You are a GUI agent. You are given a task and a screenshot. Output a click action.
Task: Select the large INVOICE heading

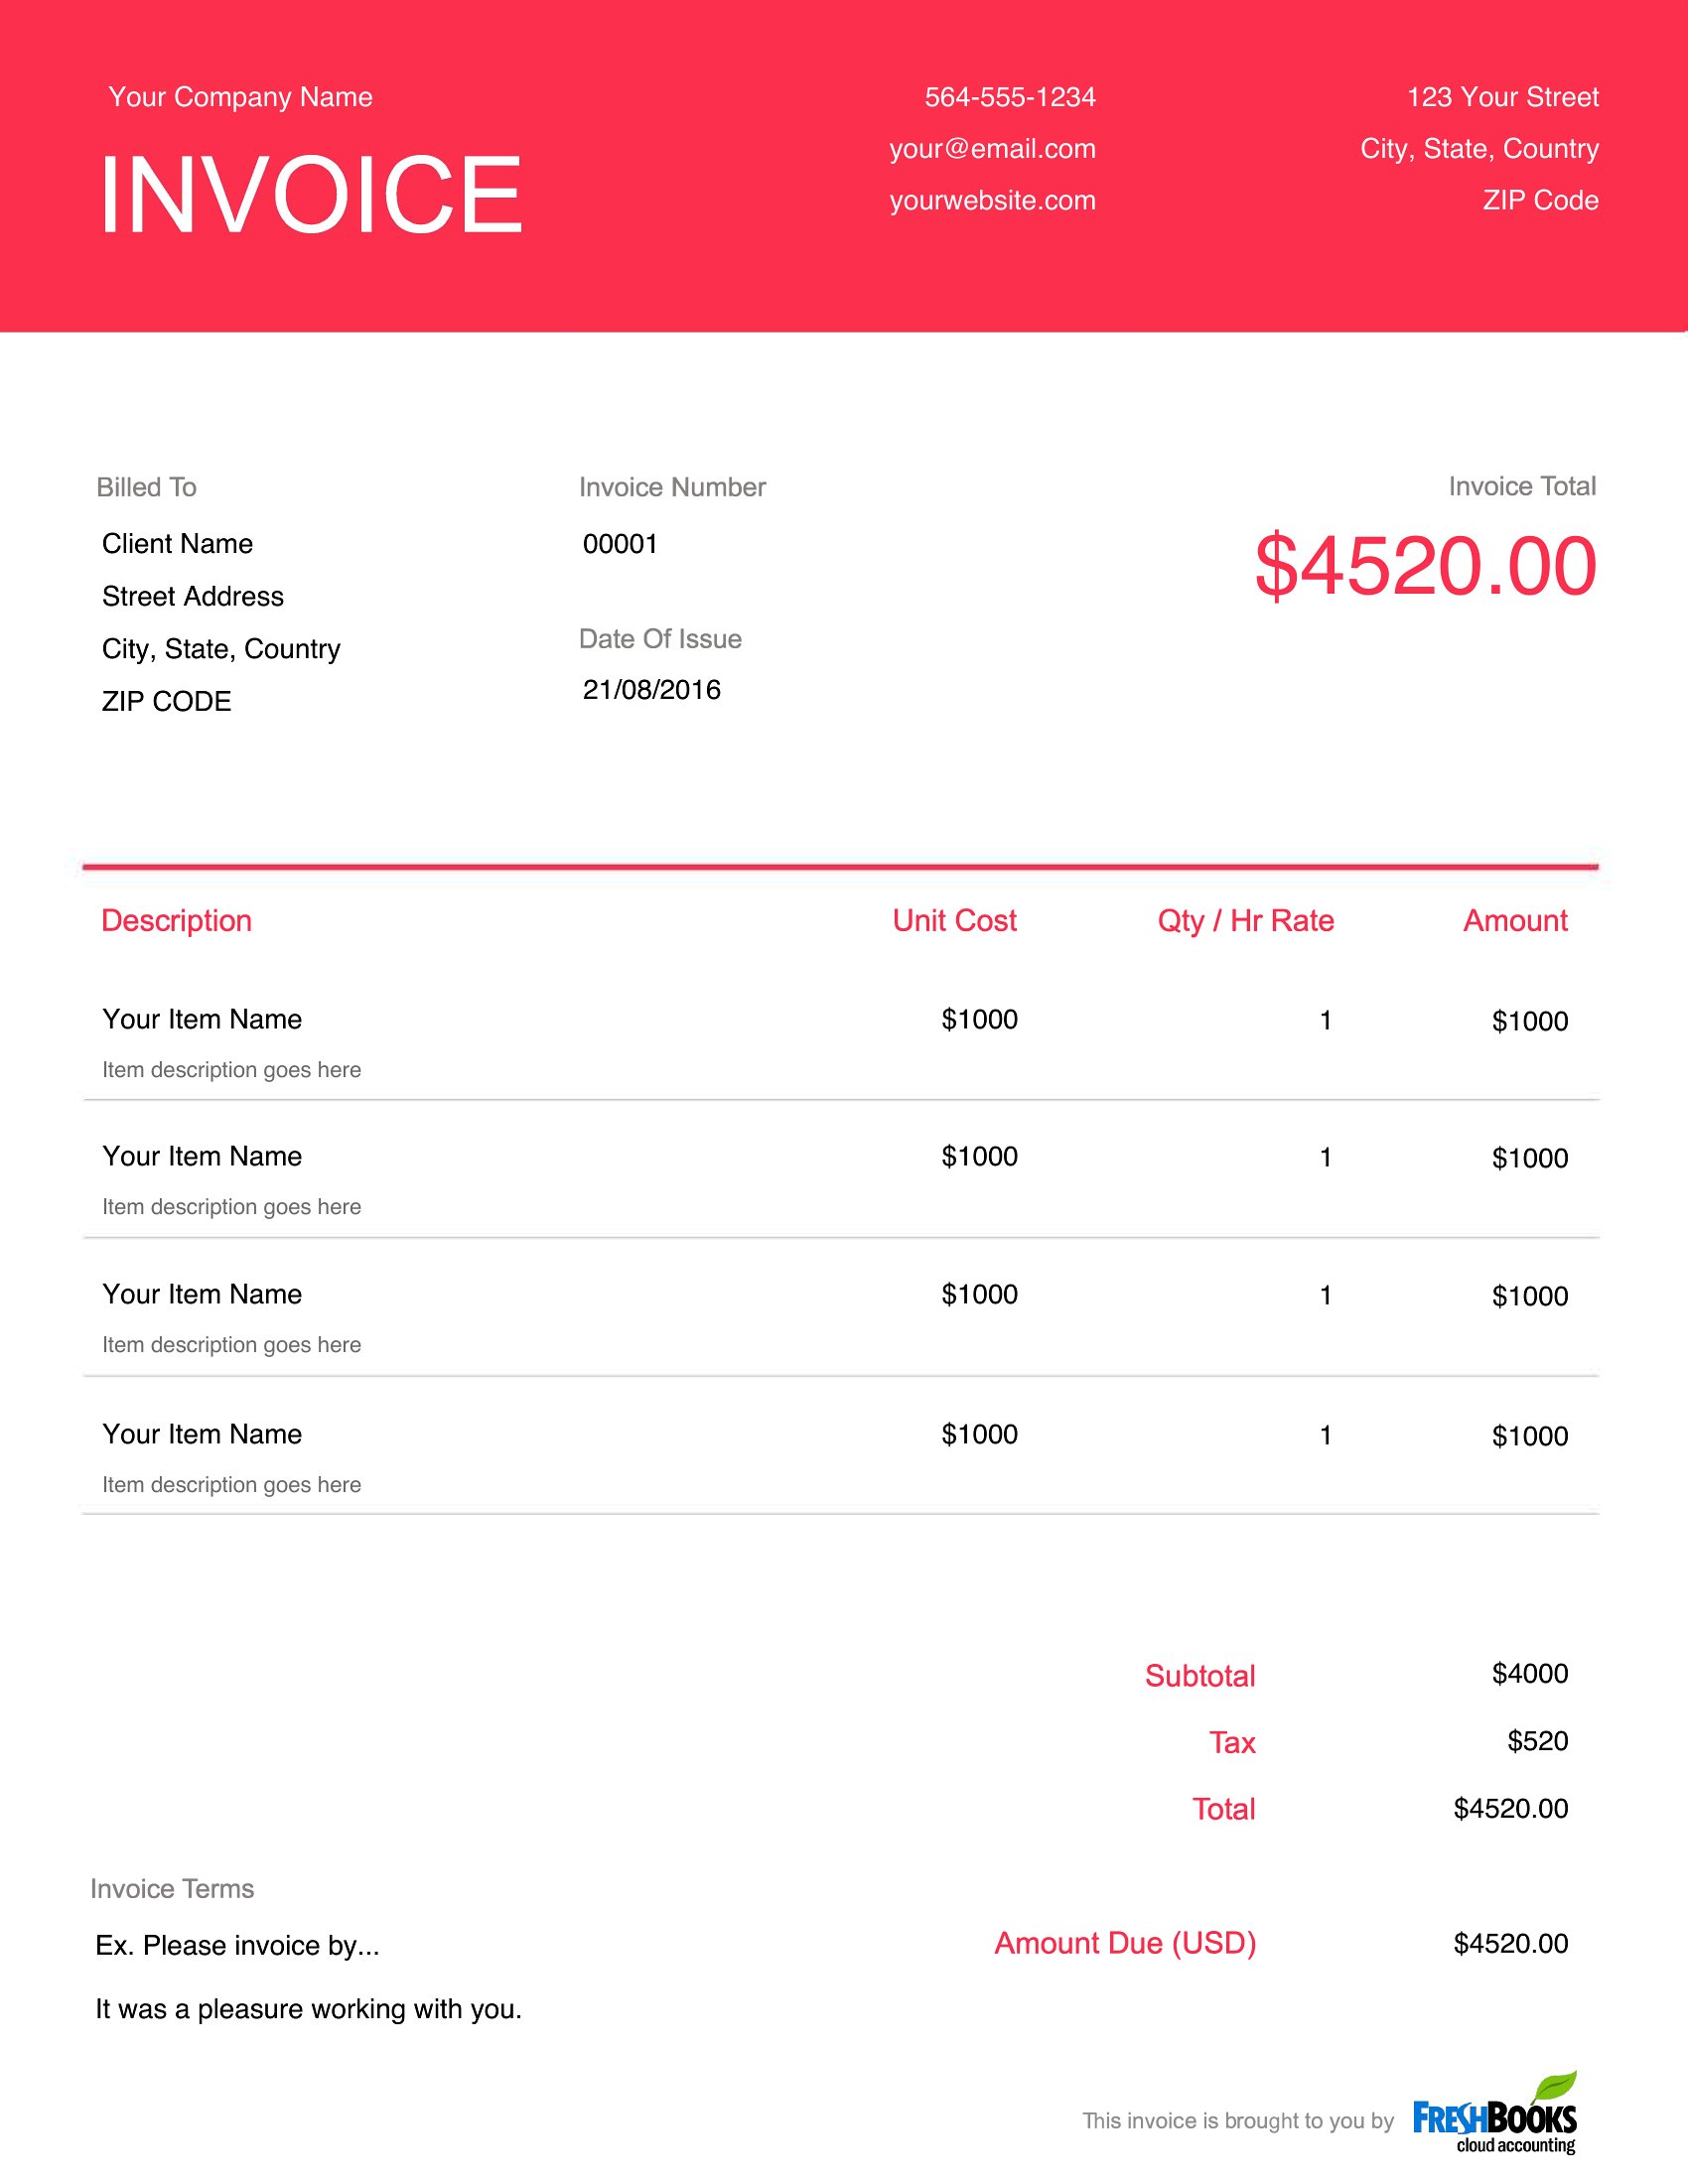click(x=311, y=195)
